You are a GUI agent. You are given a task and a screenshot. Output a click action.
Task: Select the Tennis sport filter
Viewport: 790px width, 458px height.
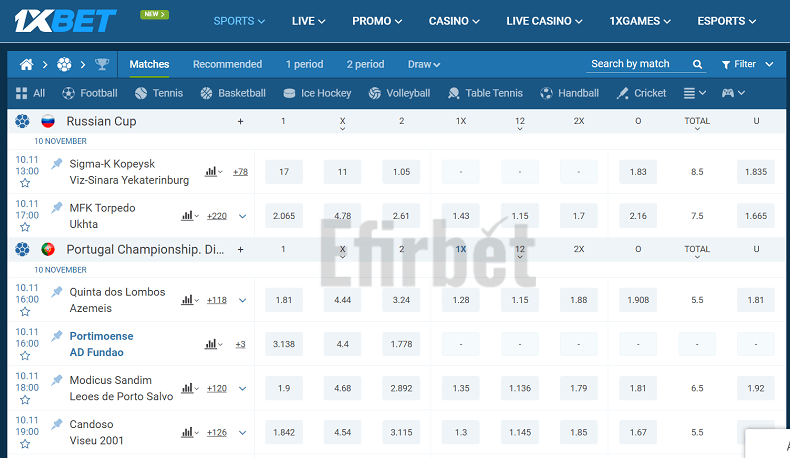coord(159,93)
